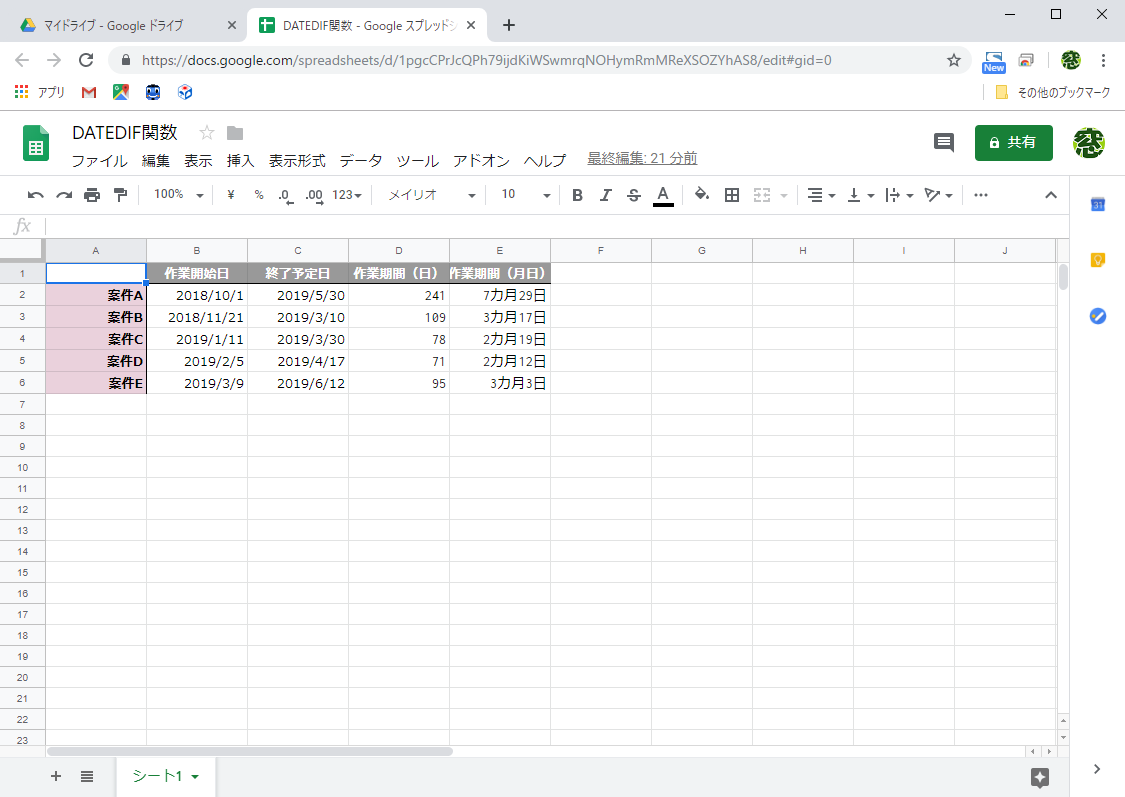This screenshot has width=1125, height=797.
Task: Toggle italic formatting
Action: point(605,194)
